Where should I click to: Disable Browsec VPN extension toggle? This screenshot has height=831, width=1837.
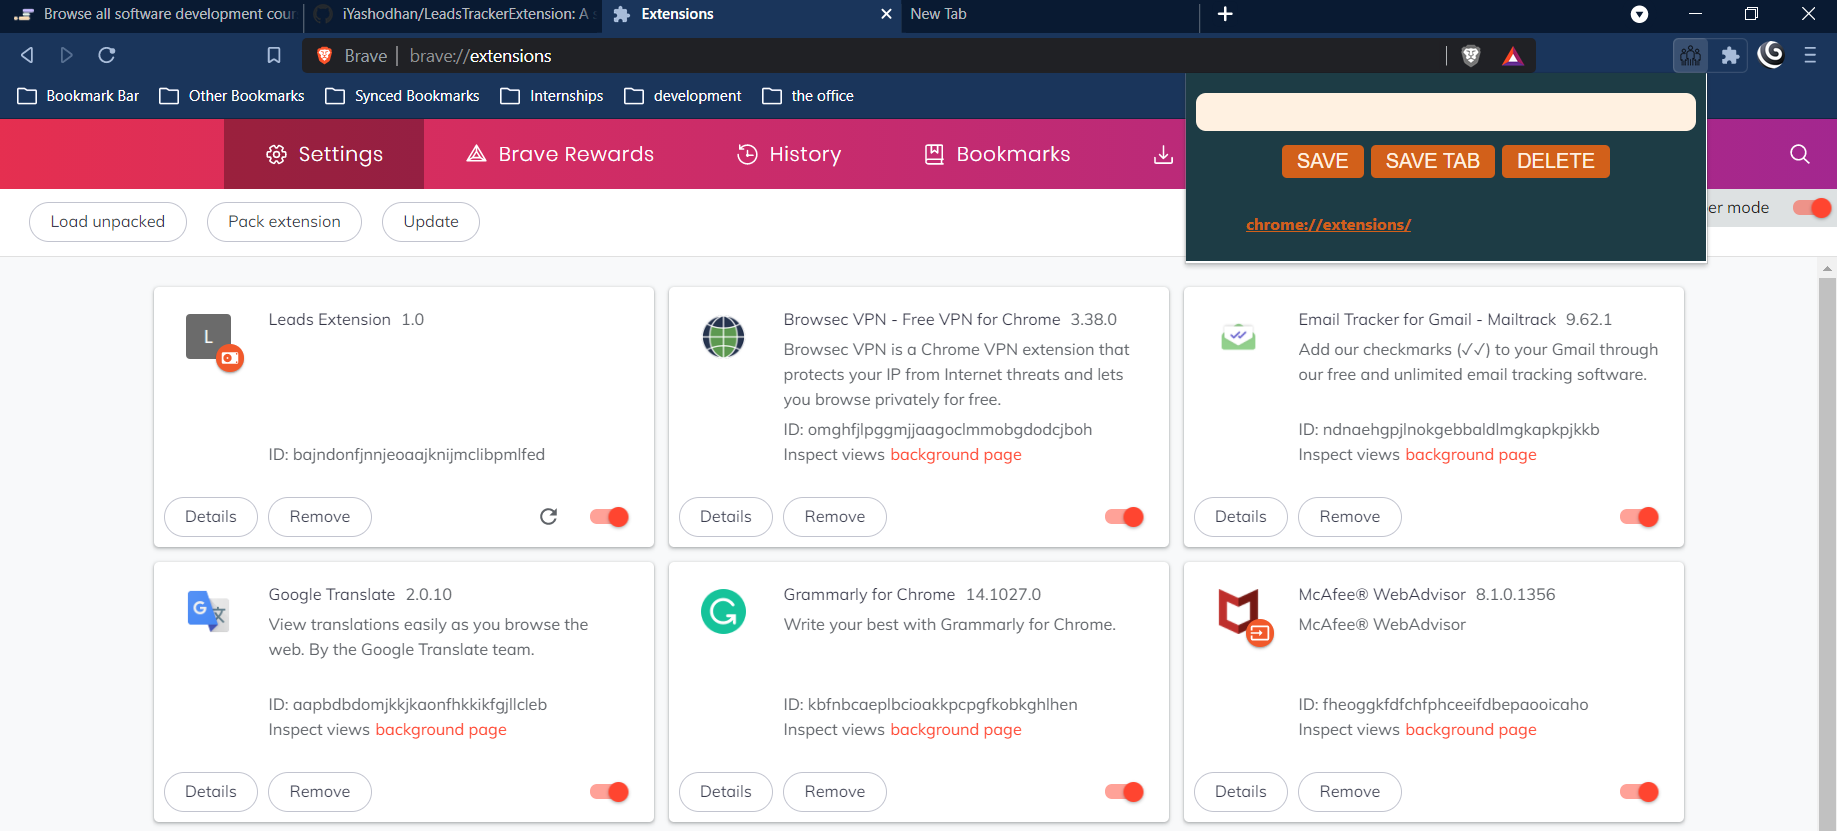(1124, 517)
